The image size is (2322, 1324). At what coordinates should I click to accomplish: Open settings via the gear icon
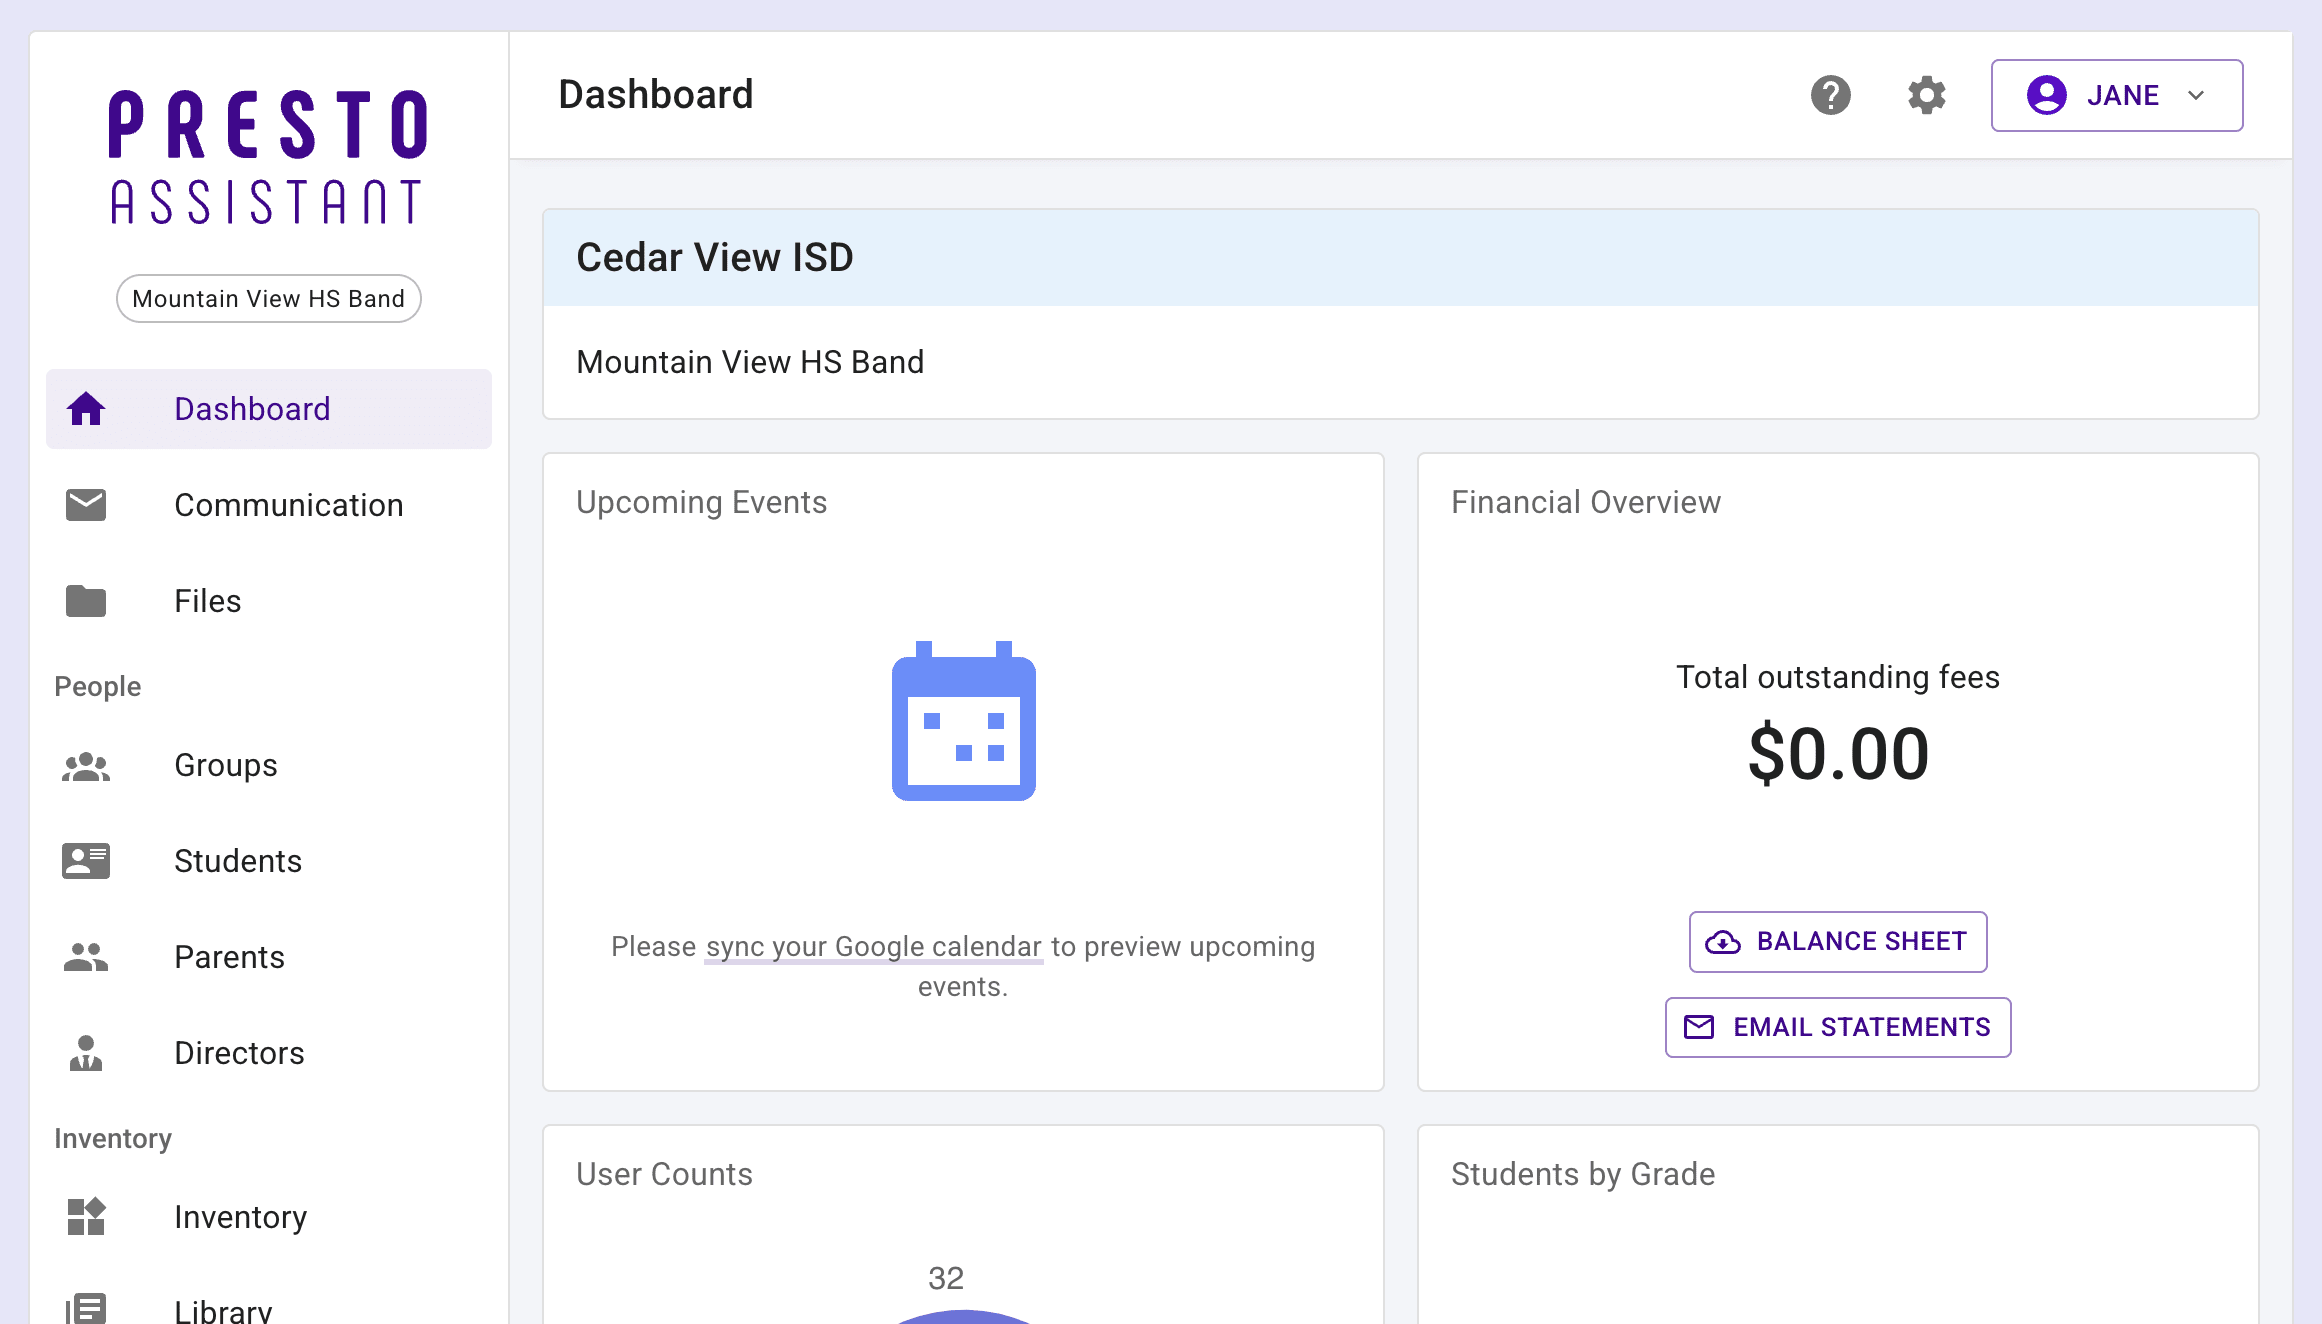click(1926, 96)
